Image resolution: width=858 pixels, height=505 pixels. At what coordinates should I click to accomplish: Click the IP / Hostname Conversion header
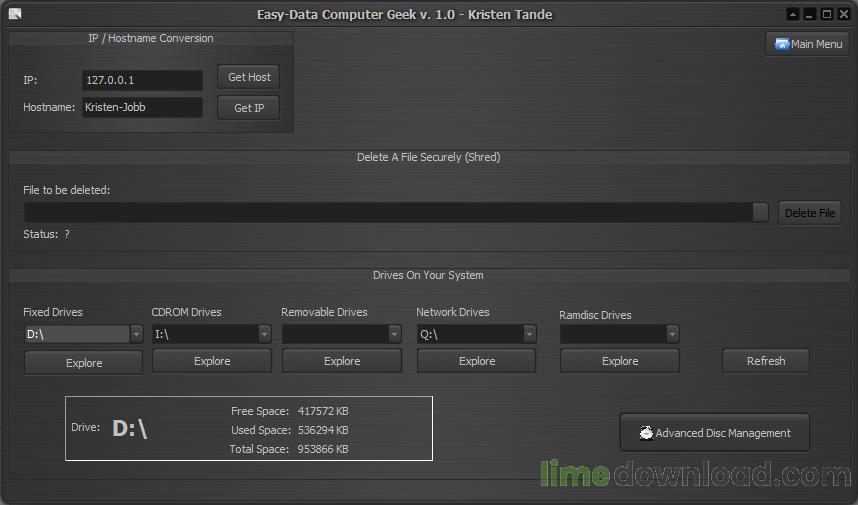click(x=151, y=38)
